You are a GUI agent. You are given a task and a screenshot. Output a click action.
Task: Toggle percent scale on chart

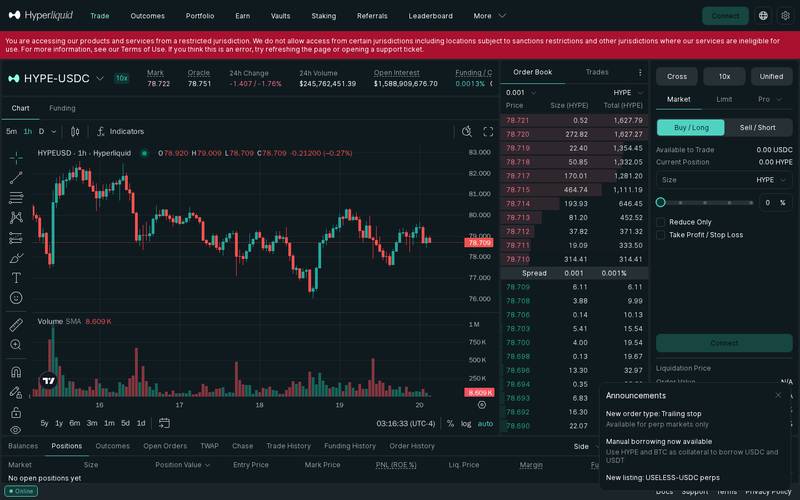coord(450,423)
